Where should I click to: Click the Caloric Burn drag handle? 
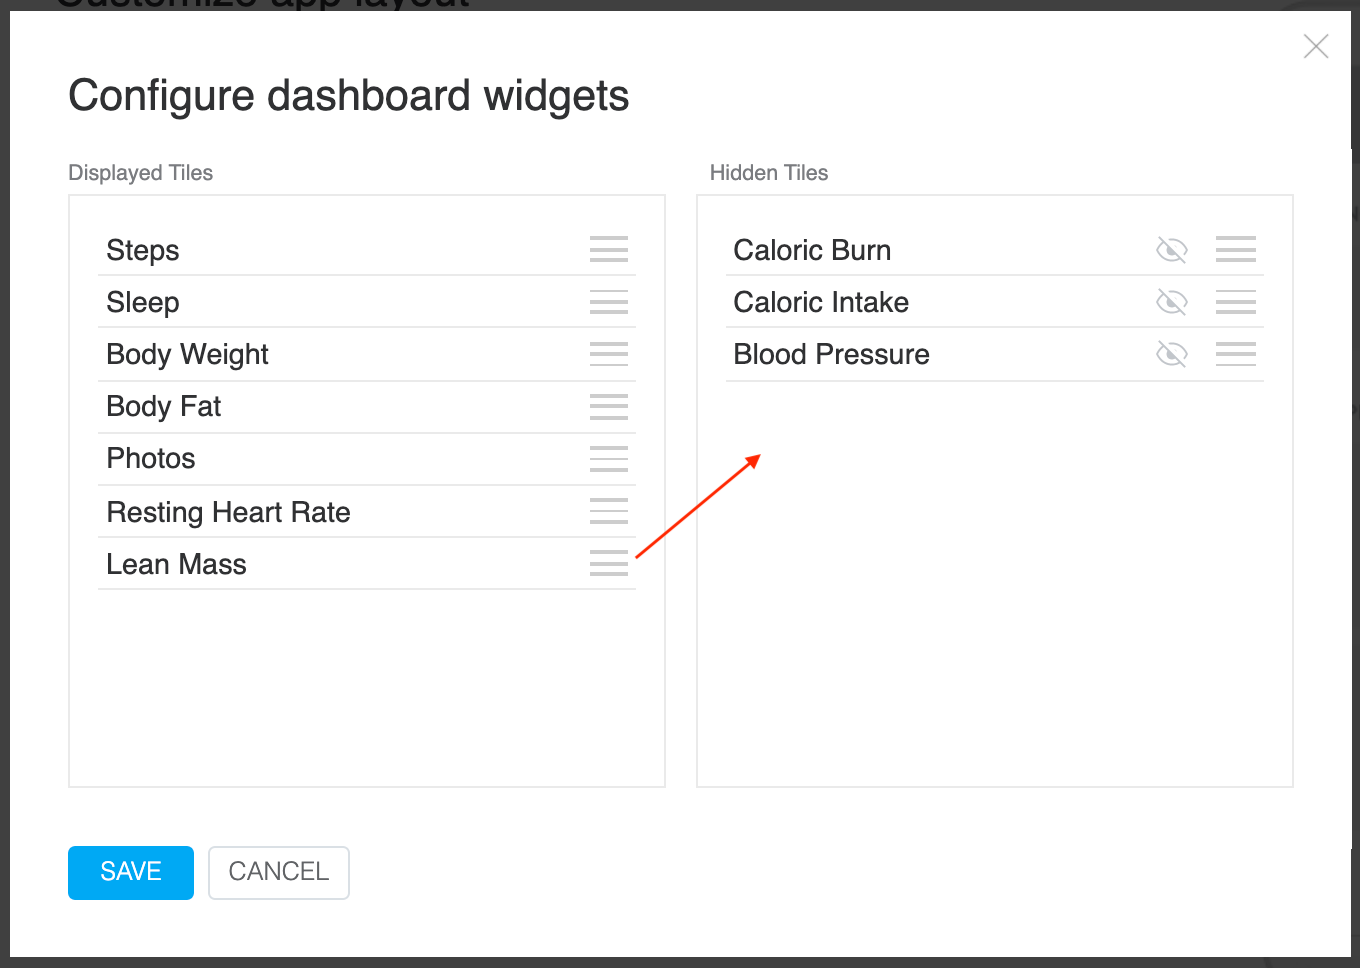point(1236,249)
